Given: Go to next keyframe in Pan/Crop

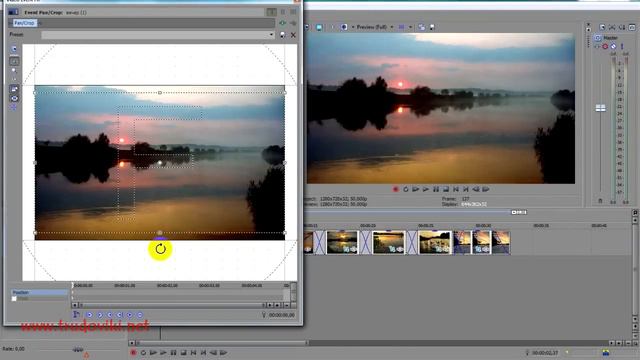Looking at the screenshot, I should 109,315.
